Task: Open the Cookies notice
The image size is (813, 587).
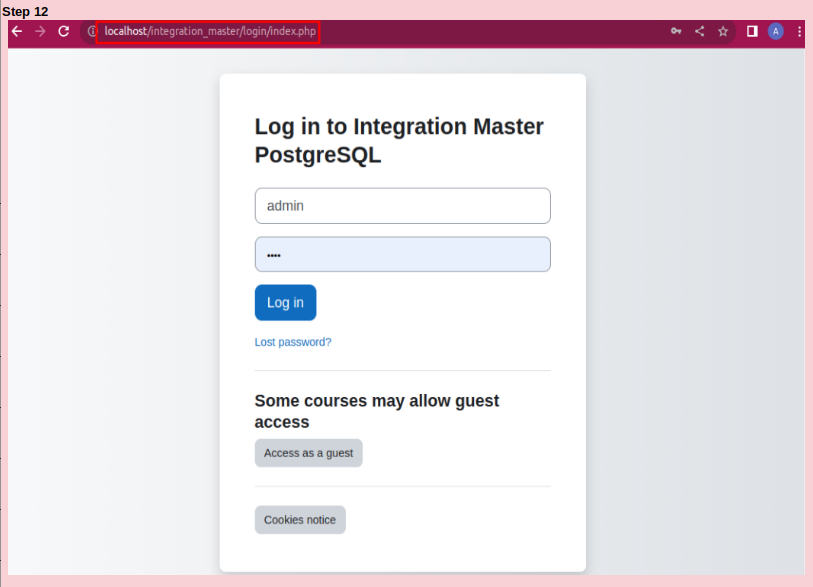Action: tap(300, 520)
